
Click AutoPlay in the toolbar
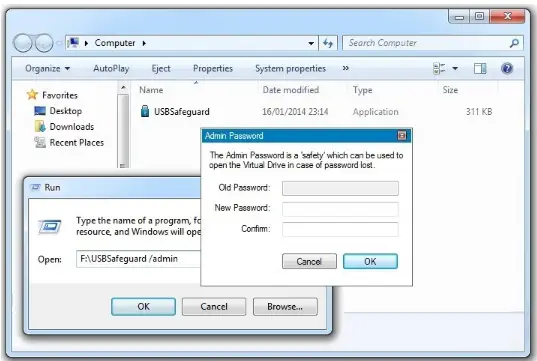pyautogui.click(x=111, y=69)
